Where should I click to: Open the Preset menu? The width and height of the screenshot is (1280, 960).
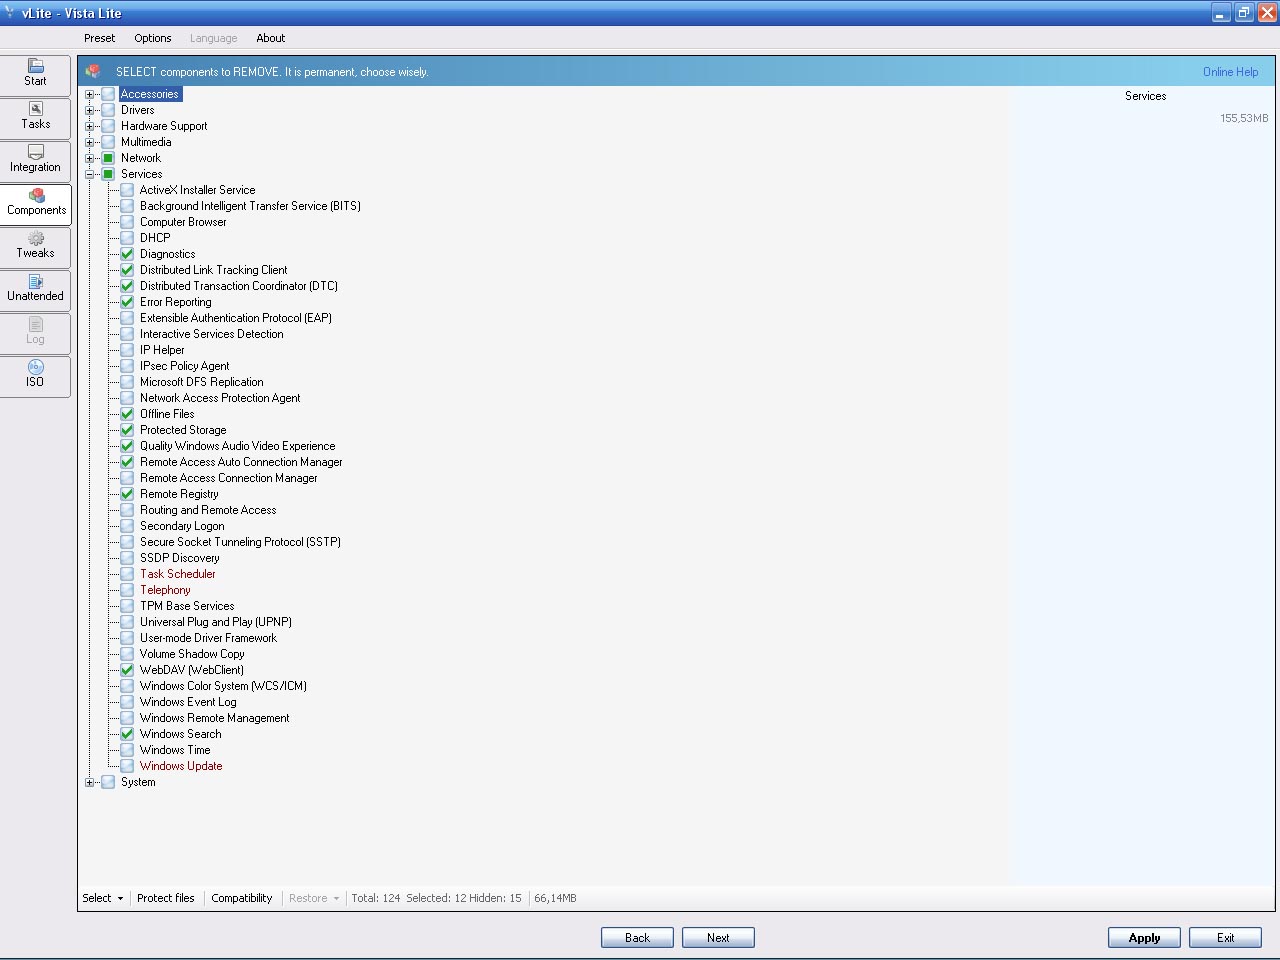point(99,38)
